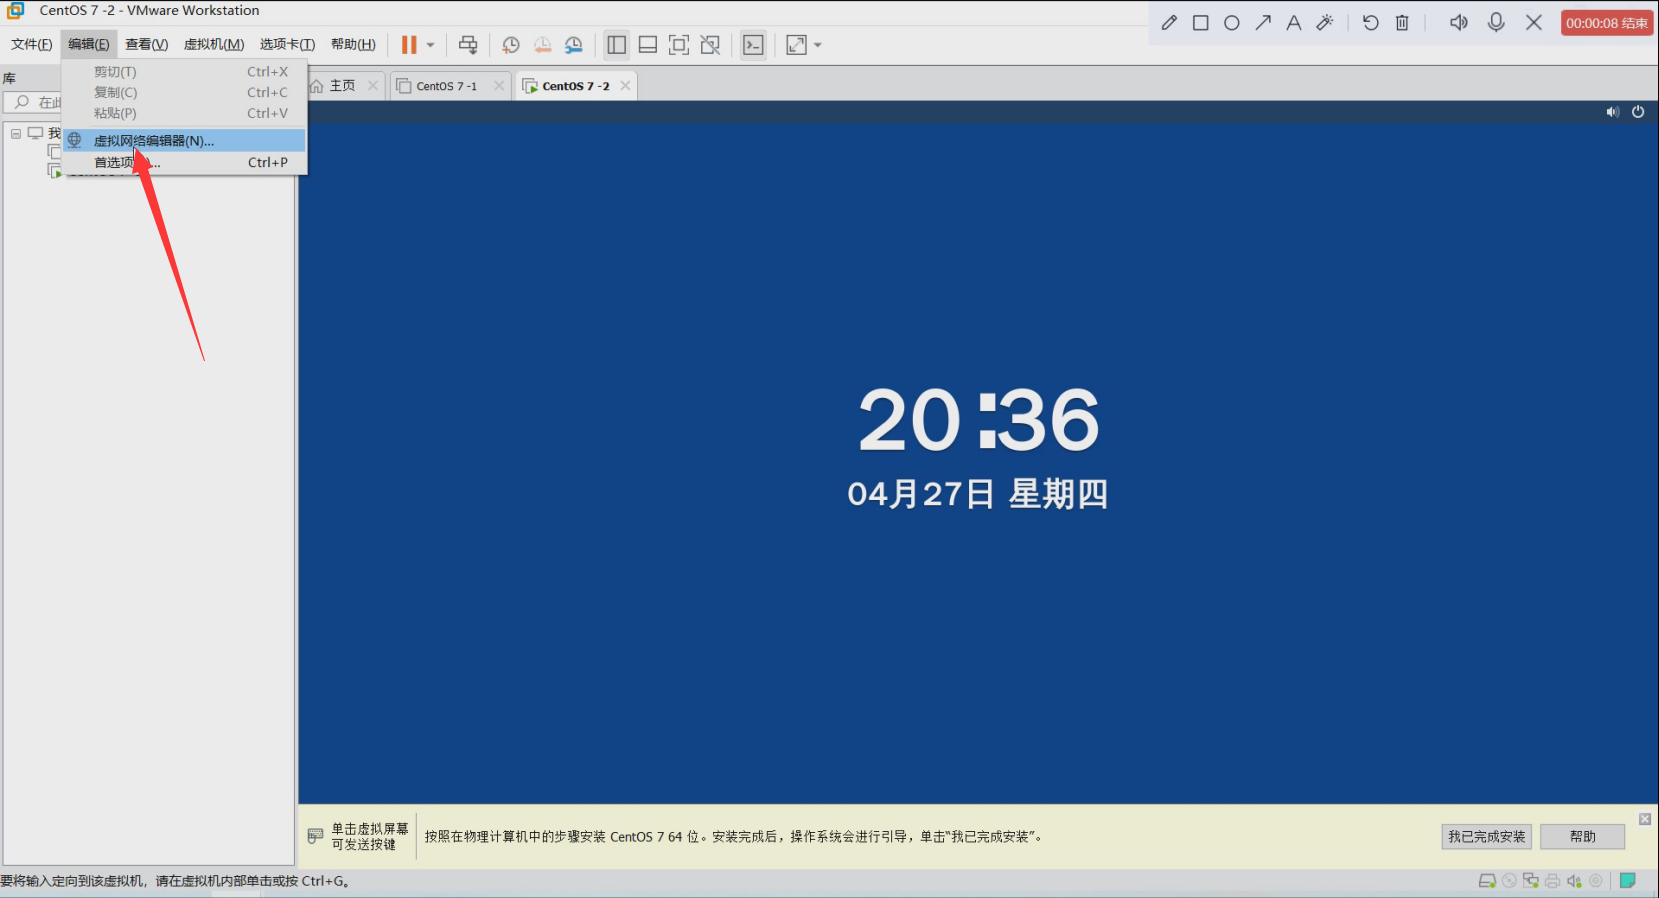Close the open 编辑(E) menu header
The width and height of the screenshot is (1659, 898).
[x=89, y=44]
